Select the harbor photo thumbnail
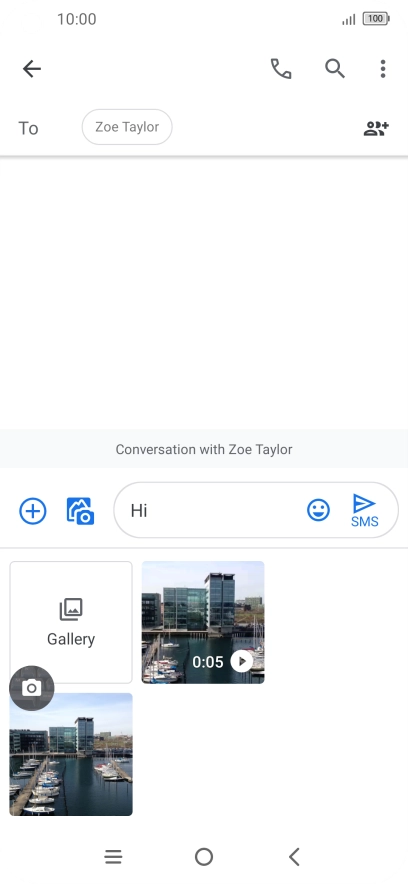This screenshot has height=884, width=408. [71, 754]
